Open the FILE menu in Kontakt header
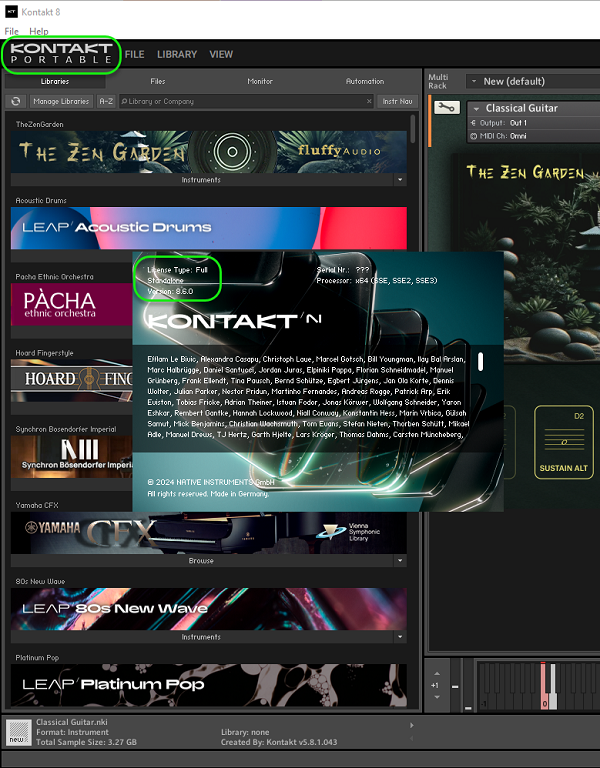Viewport: 600px width, 768px height. tap(134, 54)
